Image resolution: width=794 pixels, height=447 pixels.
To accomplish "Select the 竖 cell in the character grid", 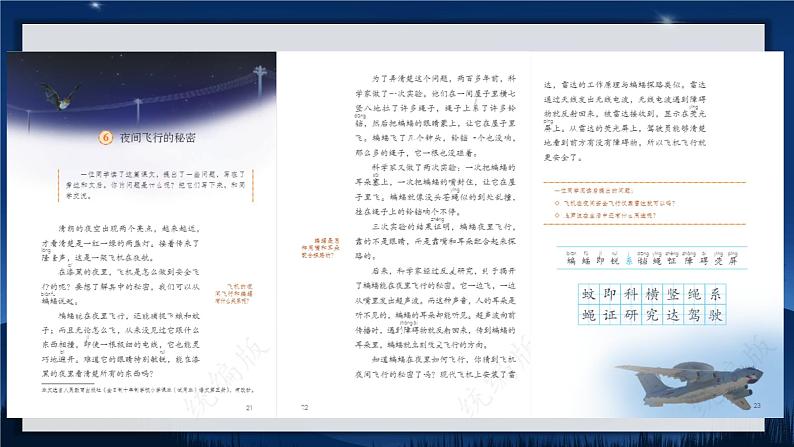I will pyautogui.click(x=673, y=294).
